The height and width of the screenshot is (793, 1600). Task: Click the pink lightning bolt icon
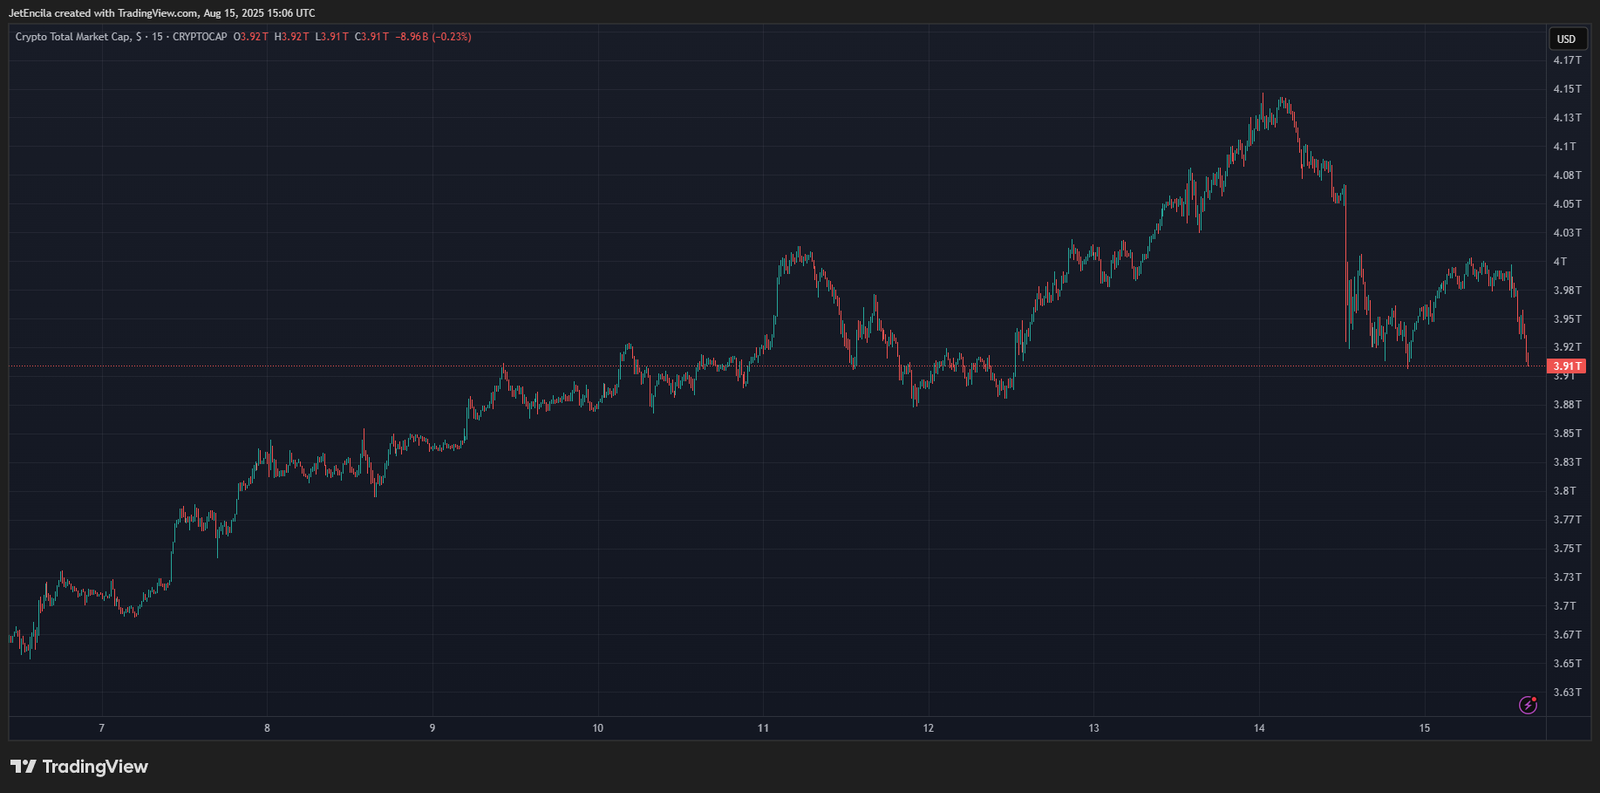(x=1528, y=705)
